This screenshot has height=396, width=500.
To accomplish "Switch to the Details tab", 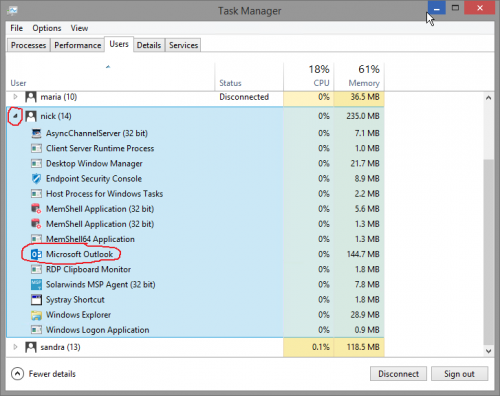I will tap(149, 45).
